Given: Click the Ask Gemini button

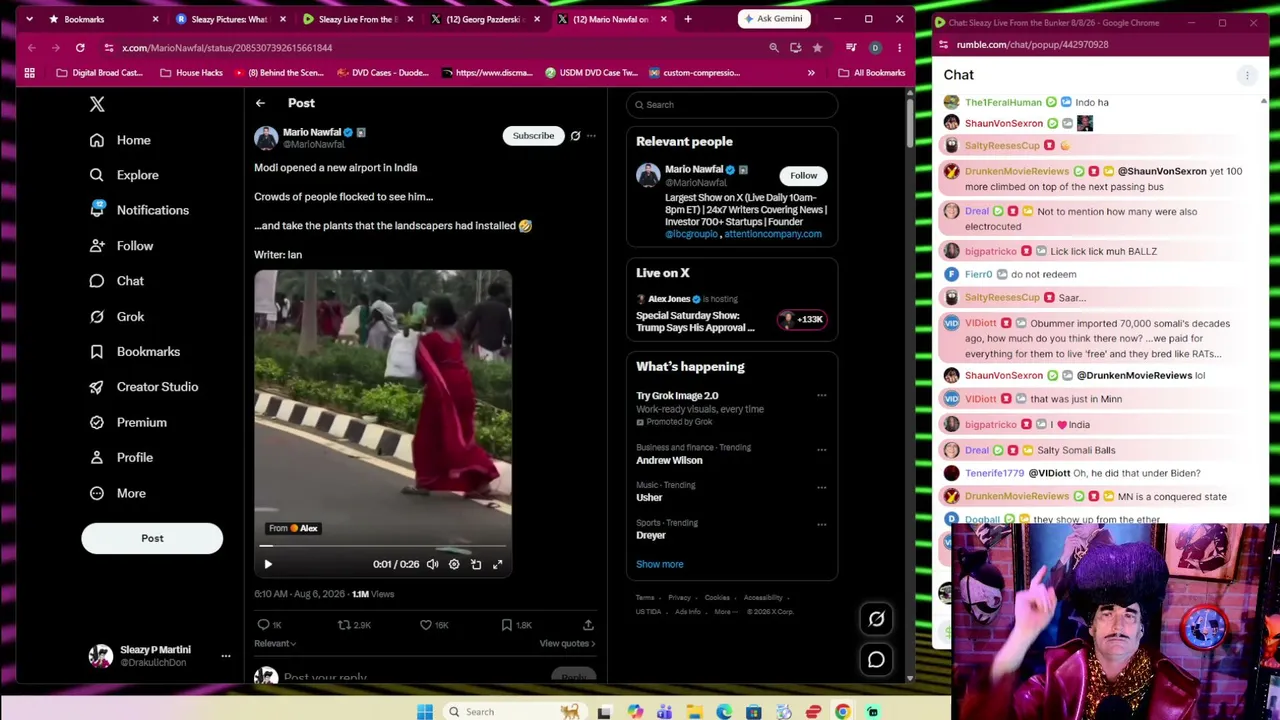Looking at the screenshot, I should (x=773, y=19).
